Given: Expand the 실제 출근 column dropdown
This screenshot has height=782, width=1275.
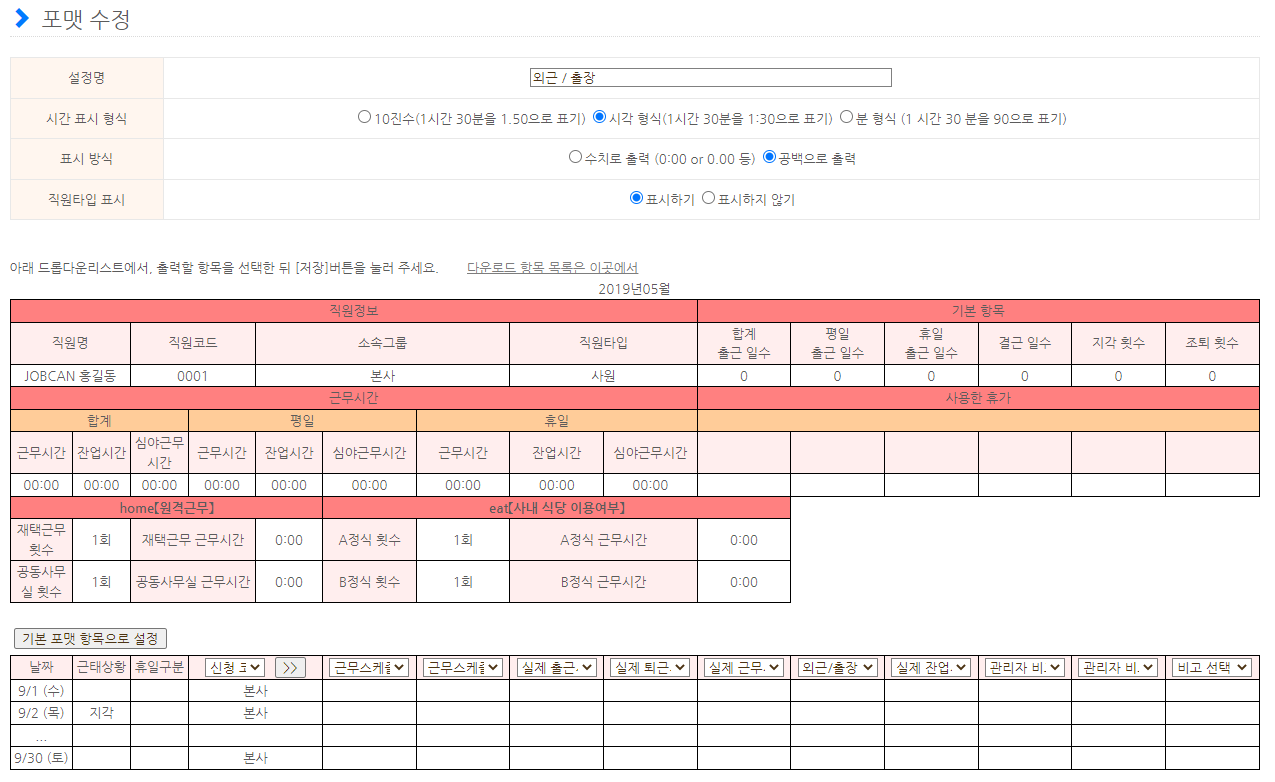Looking at the screenshot, I should point(556,668).
